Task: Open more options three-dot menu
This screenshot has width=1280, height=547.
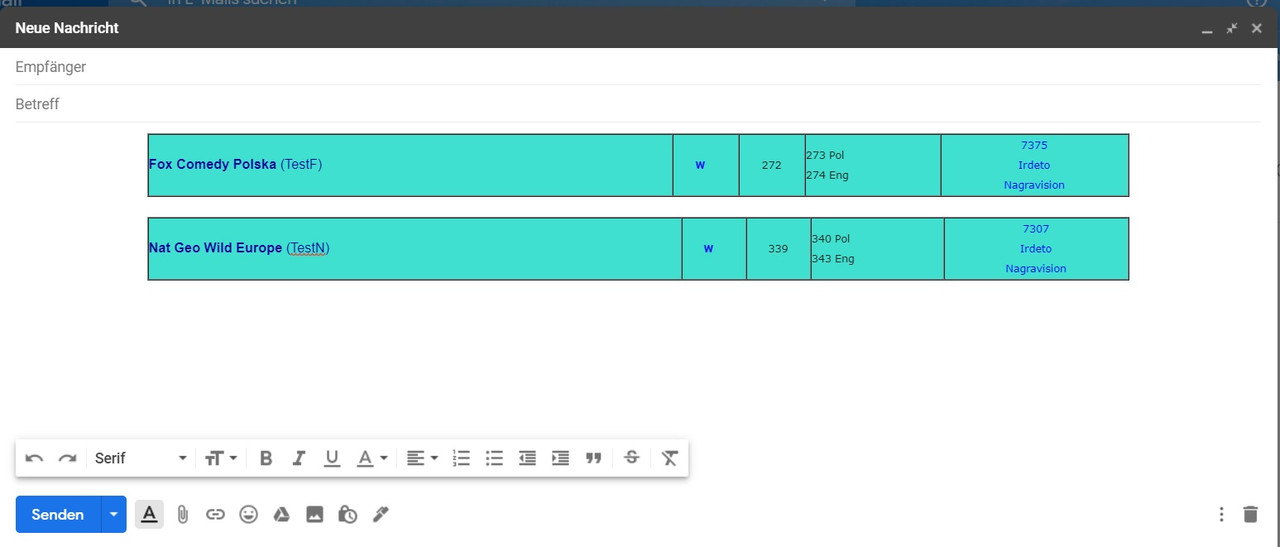Action: pos(1221,514)
